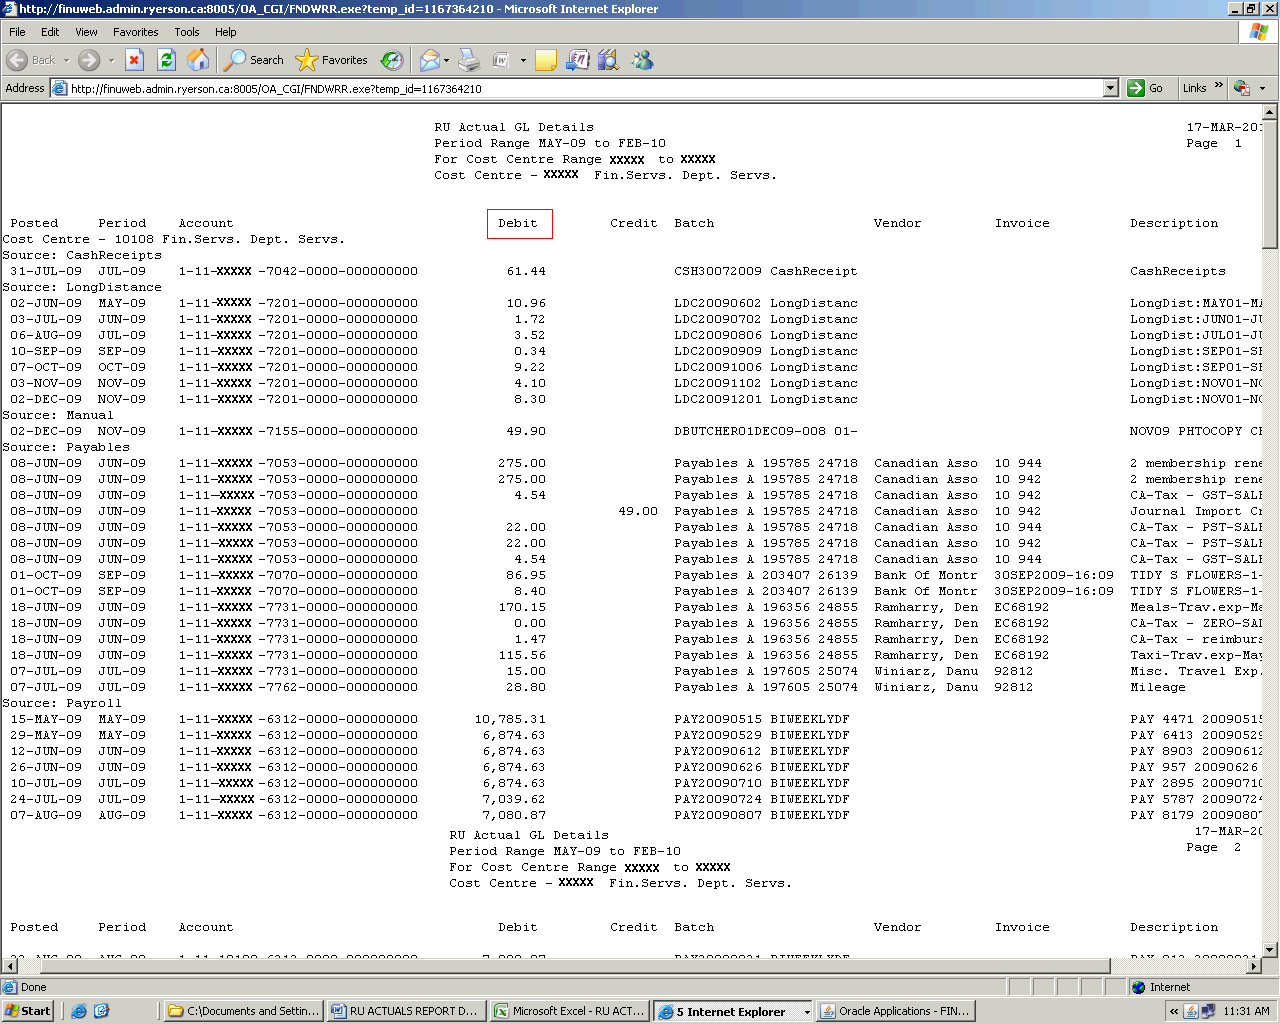Viewport: 1280px width, 1024px height.
Task: Open the History panel icon
Action: (392, 60)
